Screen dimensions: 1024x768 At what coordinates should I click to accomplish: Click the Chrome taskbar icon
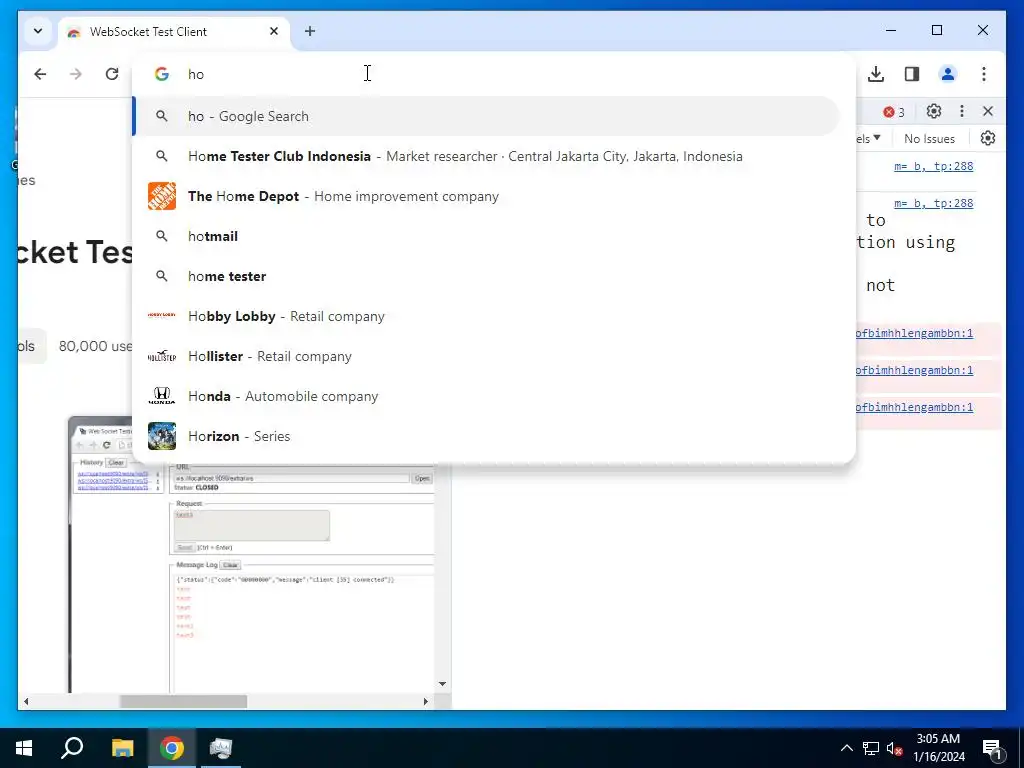point(172,748)
